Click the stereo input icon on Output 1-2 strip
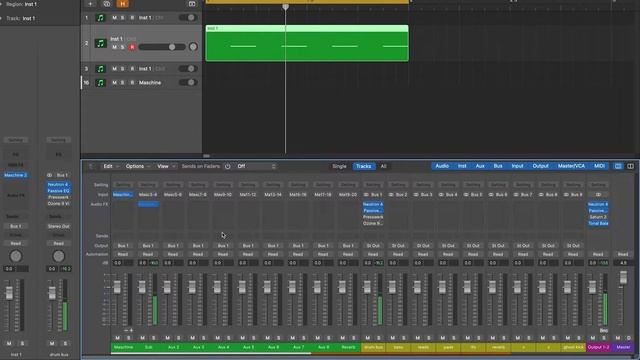The height and width of the screenshot is (360, 640). point(598,195)
